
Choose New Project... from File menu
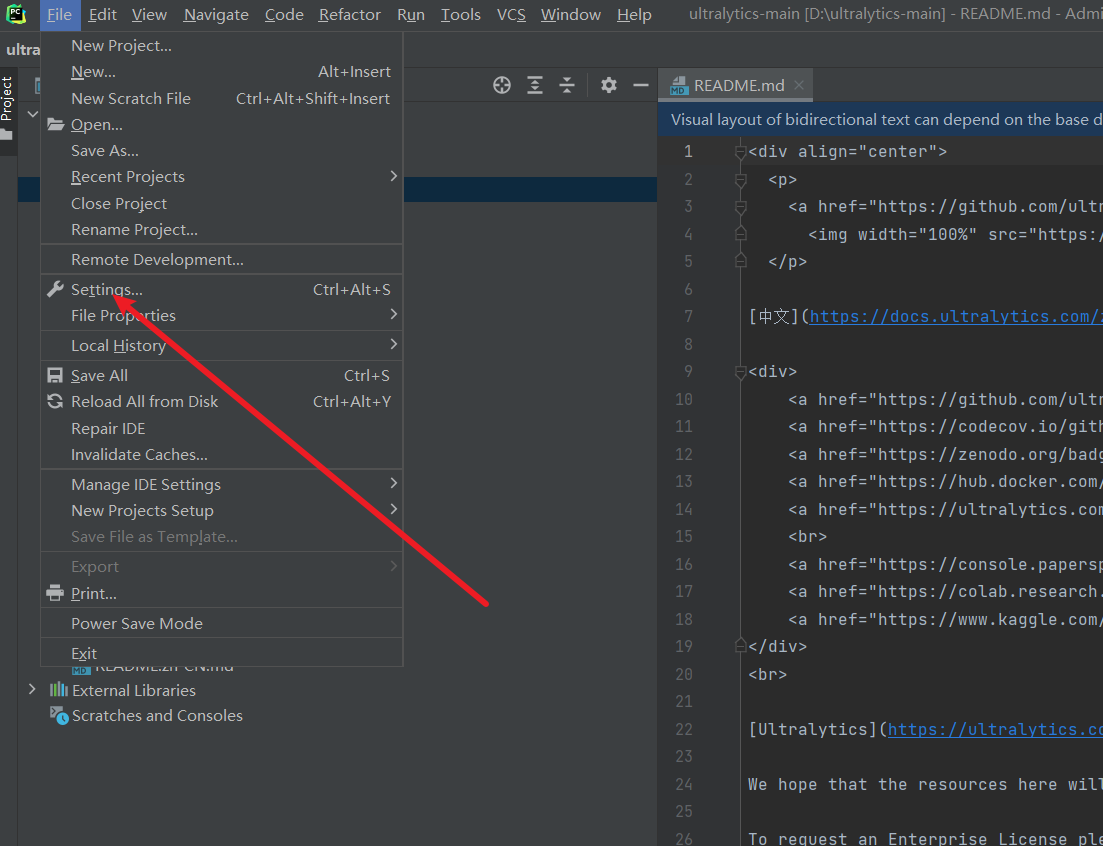pos(222,46)
